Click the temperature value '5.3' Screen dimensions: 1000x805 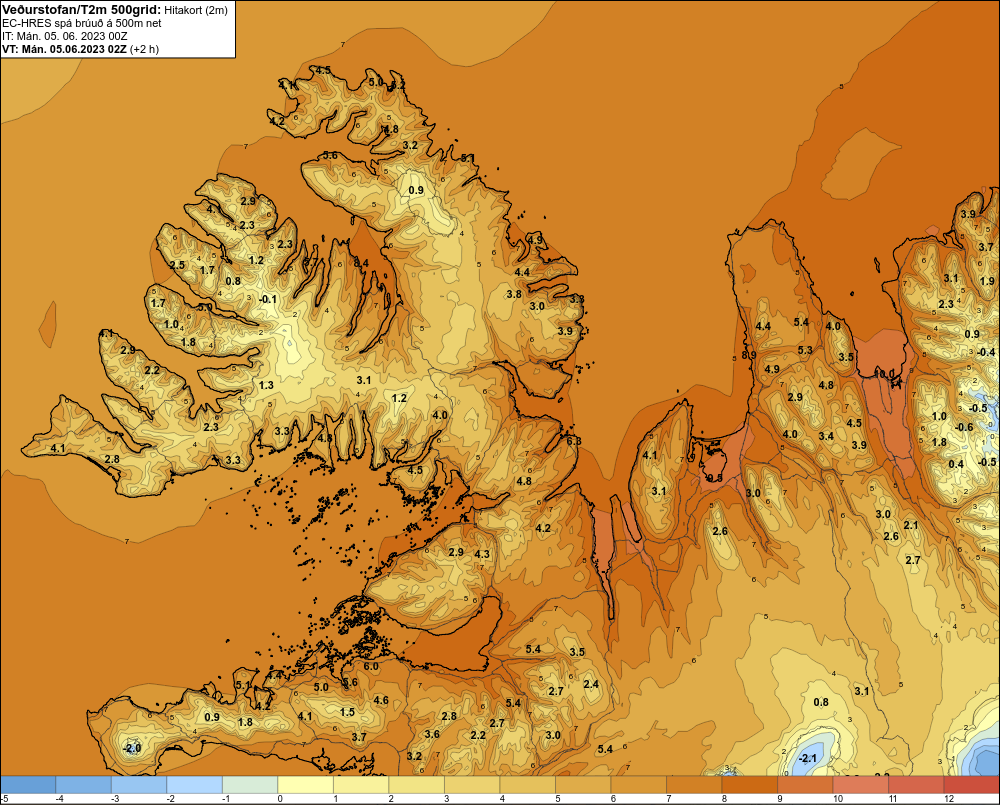point(805,350)
